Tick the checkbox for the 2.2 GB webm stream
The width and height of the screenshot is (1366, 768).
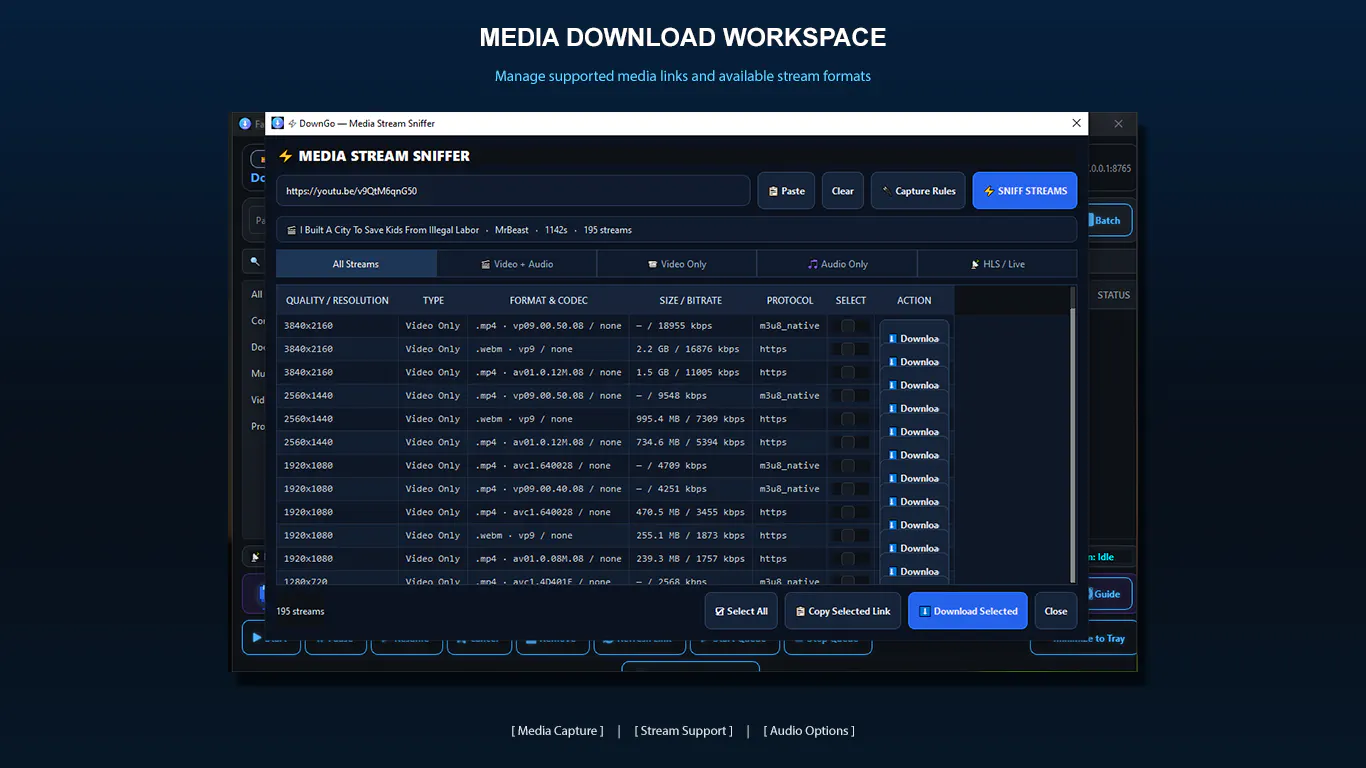[848, 349]
